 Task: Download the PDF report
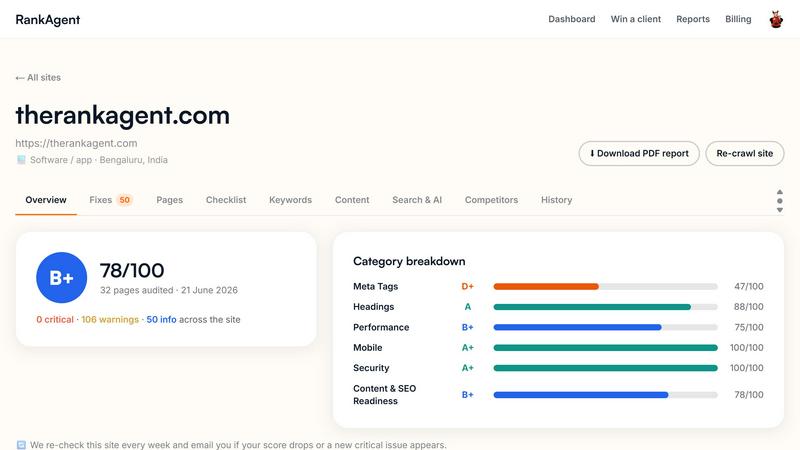point(639,154)
